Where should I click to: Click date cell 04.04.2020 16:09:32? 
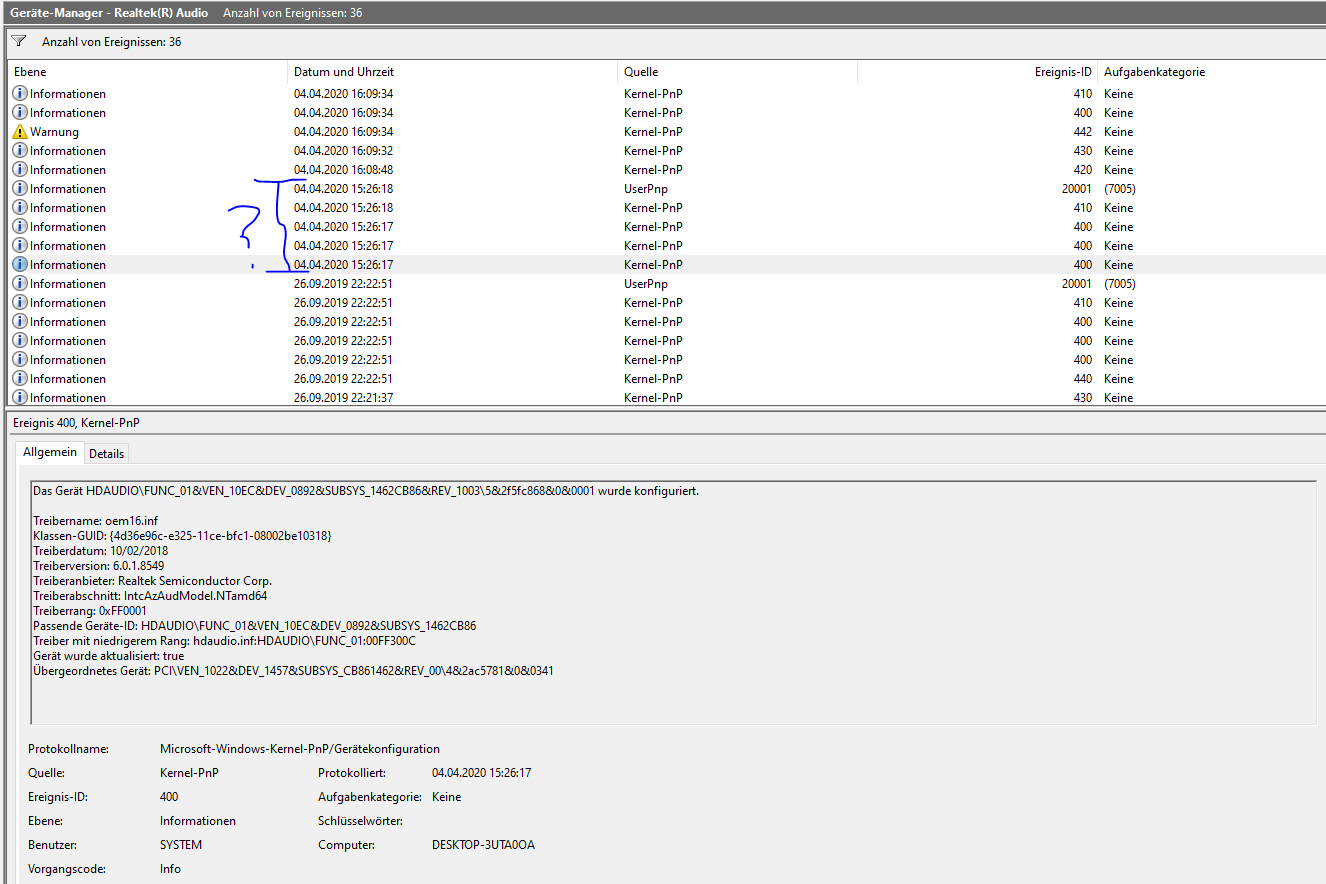coord(343,151)
